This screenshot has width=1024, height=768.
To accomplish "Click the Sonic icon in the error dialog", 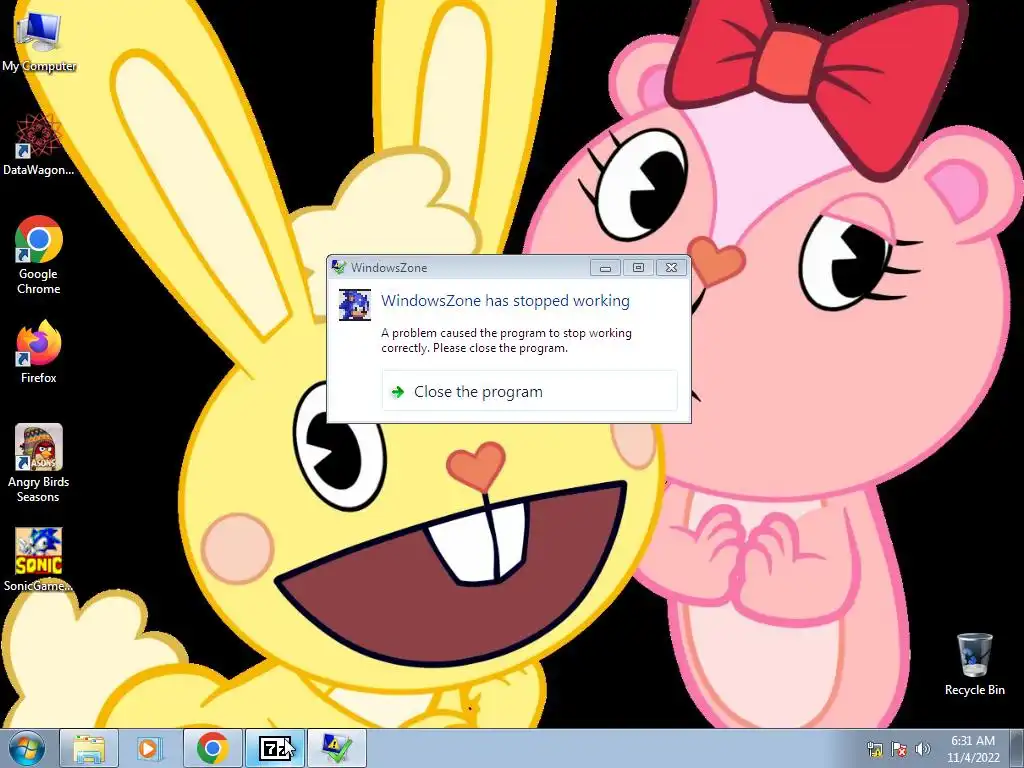I will (355, 305).
